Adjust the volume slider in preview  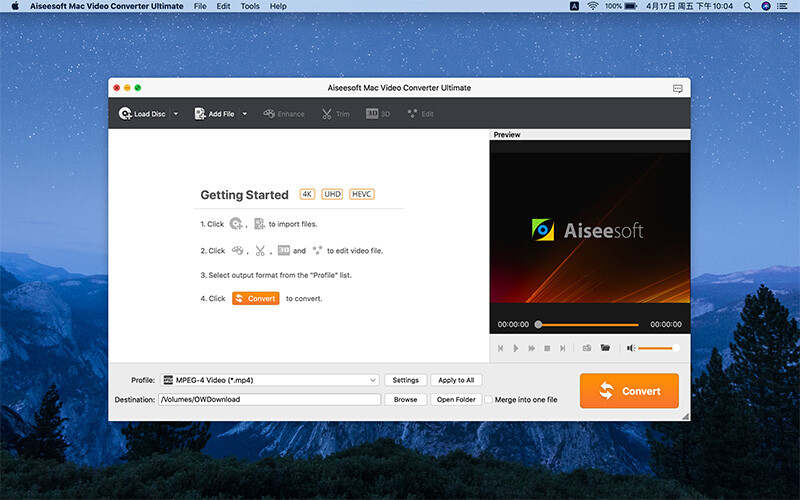[658, 348]
